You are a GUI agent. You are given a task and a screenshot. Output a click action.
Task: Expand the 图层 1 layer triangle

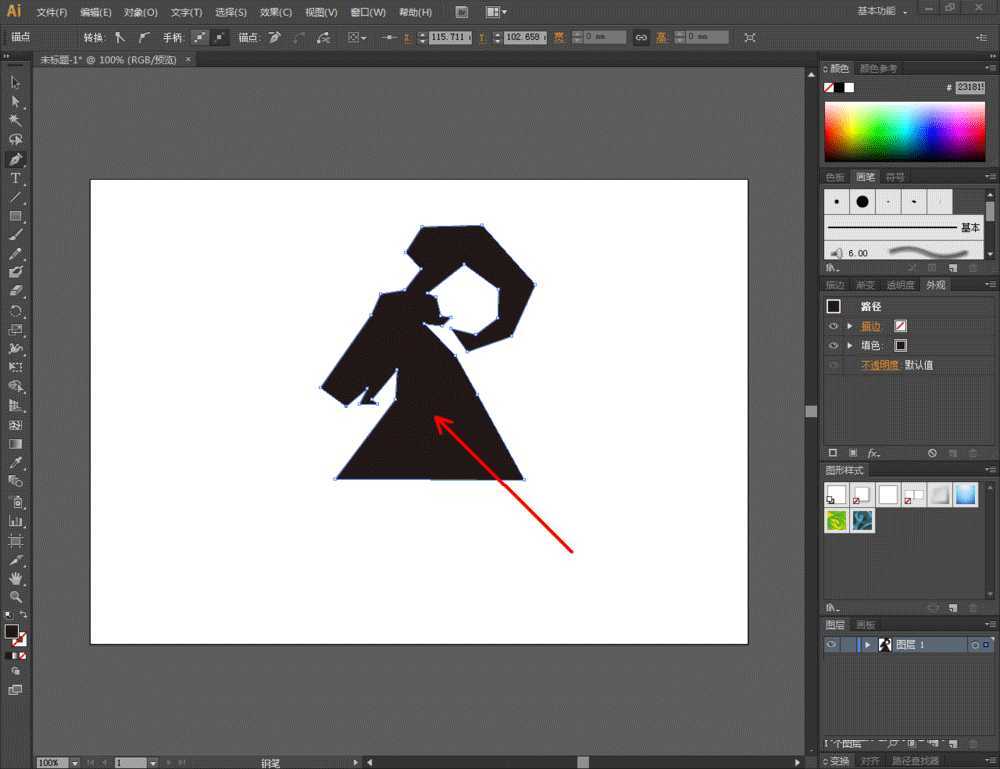[x=868, y=645]
